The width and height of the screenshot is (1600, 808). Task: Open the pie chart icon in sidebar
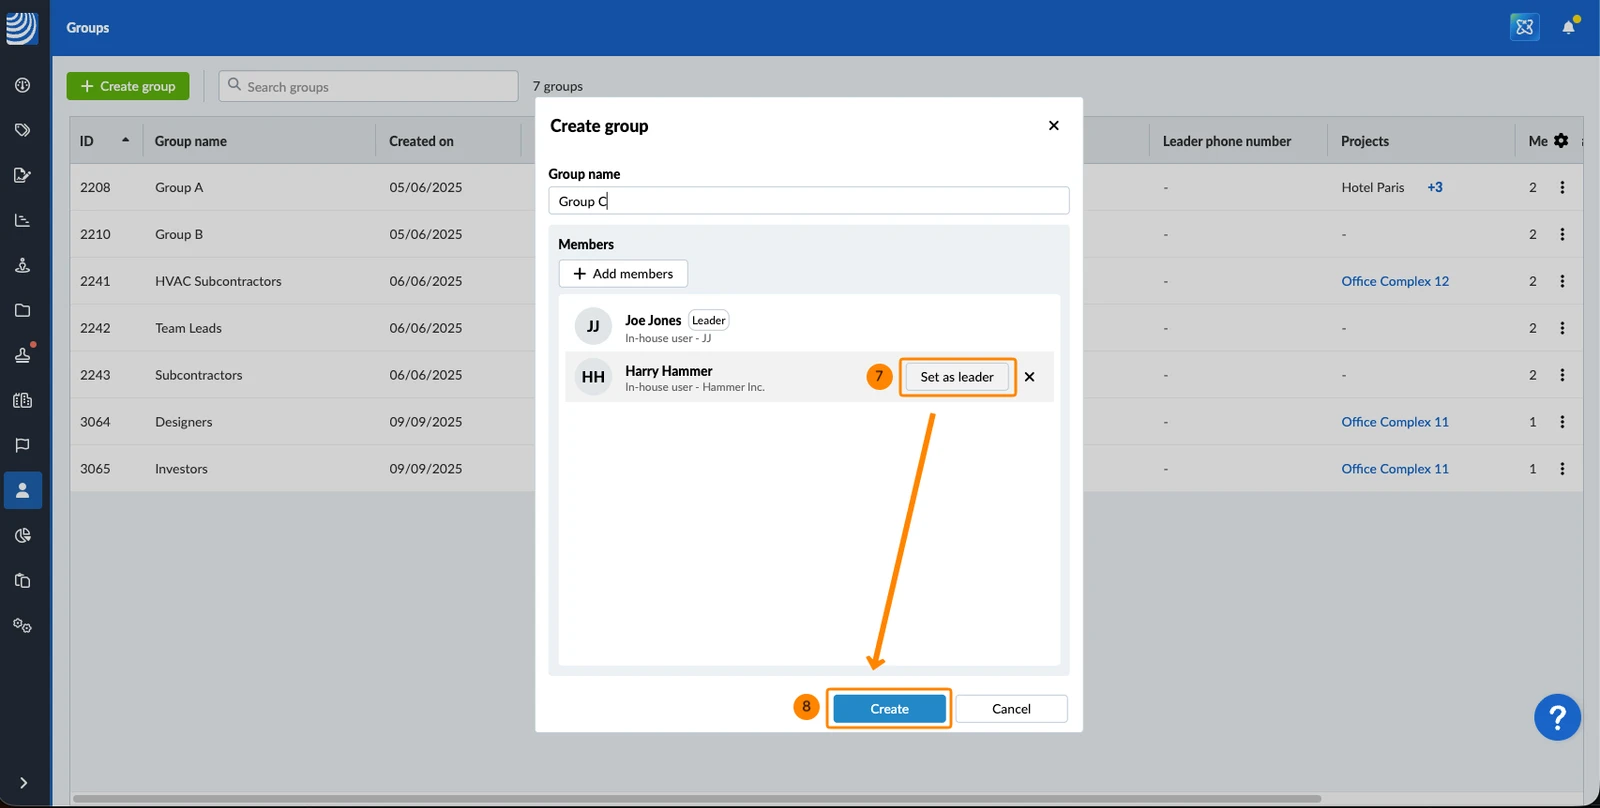22,535
